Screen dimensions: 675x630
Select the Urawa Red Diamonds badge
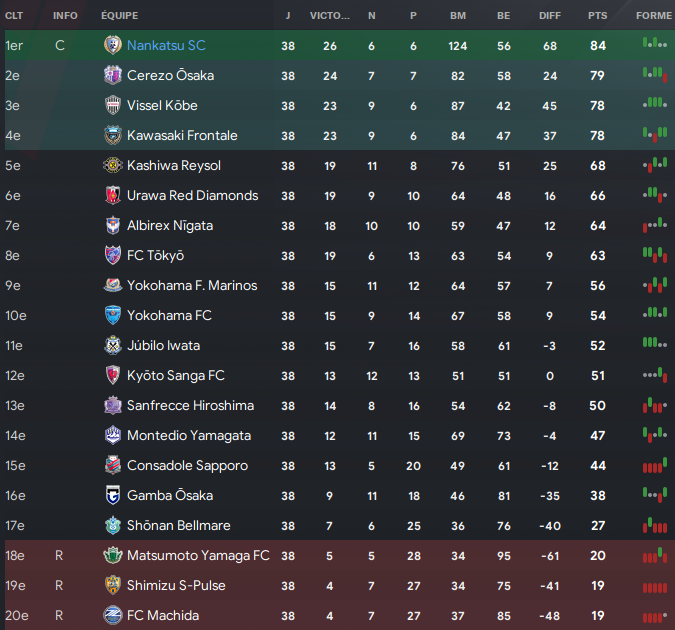click(x=113, y=196)
